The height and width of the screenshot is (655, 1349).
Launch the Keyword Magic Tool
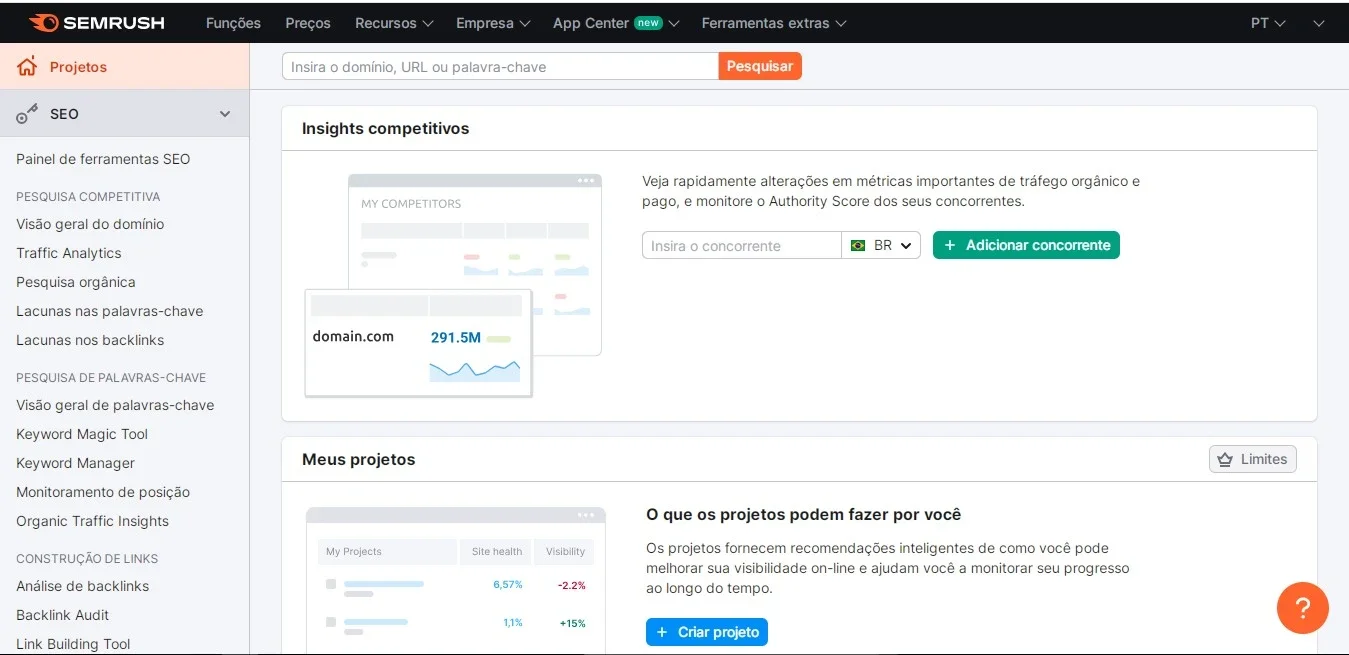coord(82,434)
